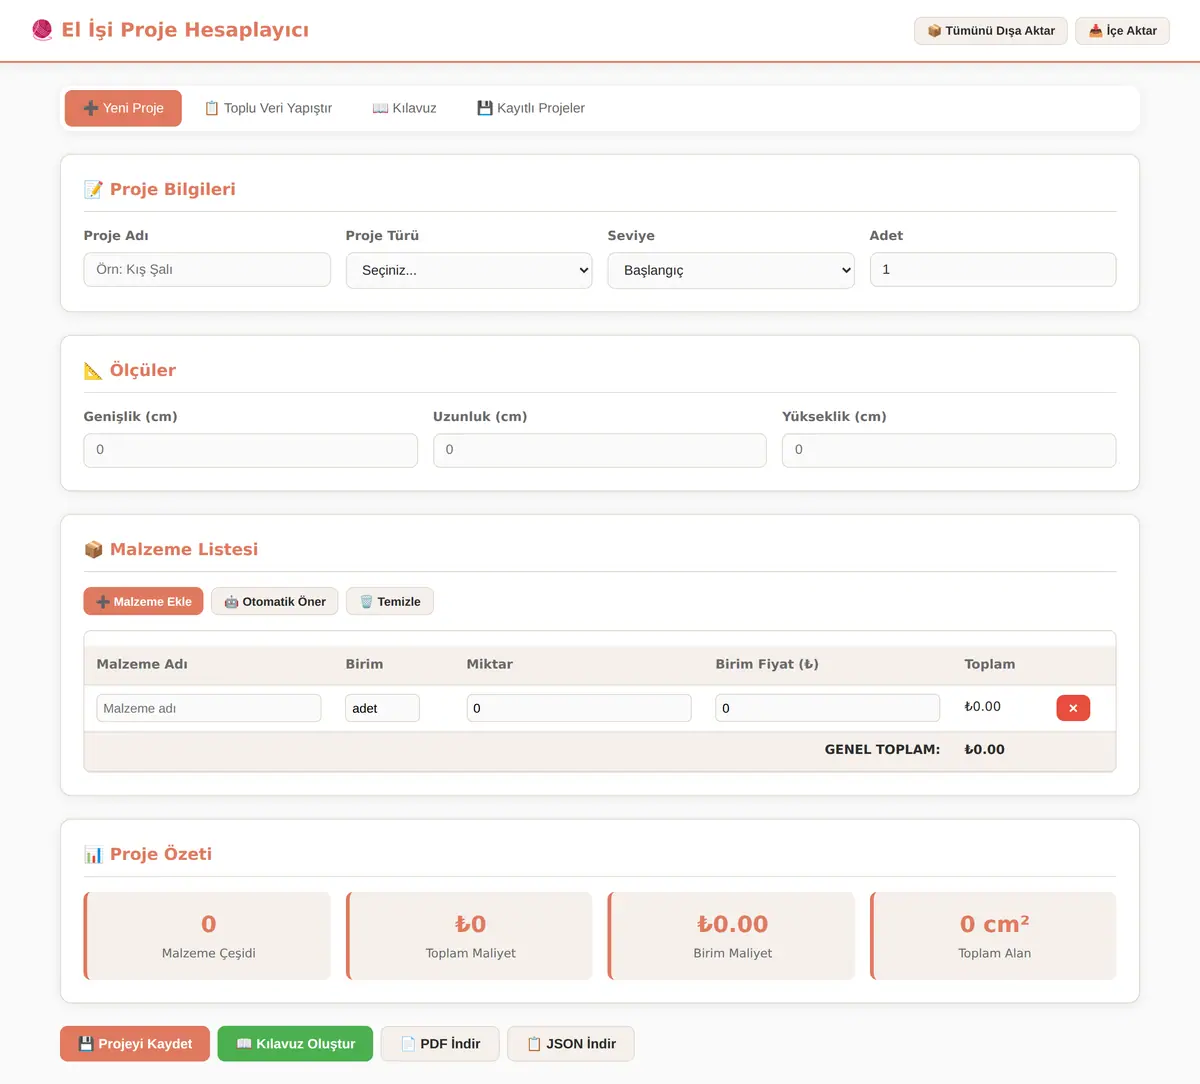This screenshot has width=1200, height=1084.
Task: Open the Proje Türü dropdown
Action: coord(469,270)
